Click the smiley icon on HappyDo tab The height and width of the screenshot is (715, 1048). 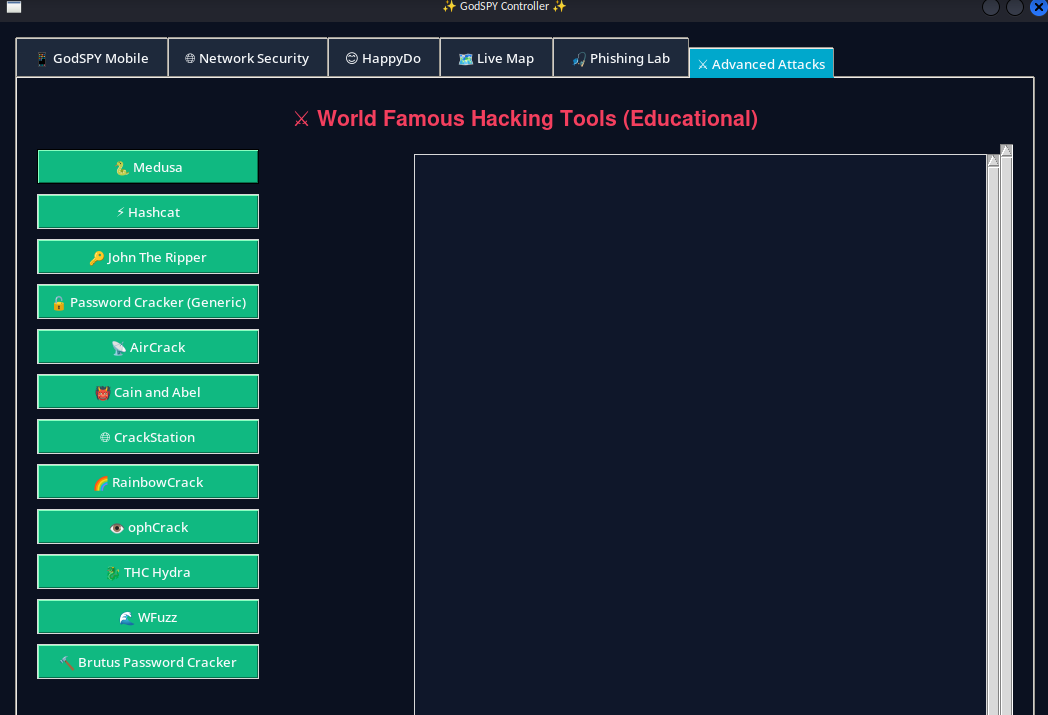[352, 58]
